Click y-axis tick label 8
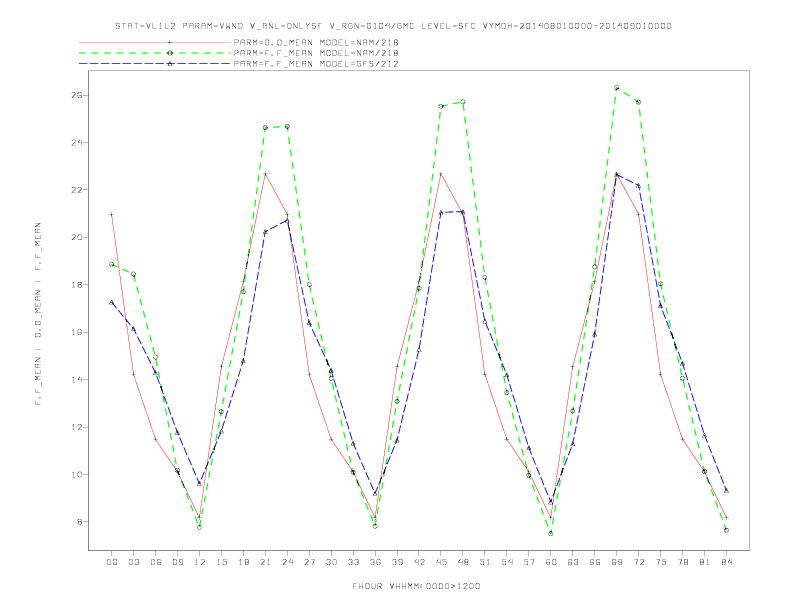The width and height of the screenshot is (792, 612). (79, 522)
